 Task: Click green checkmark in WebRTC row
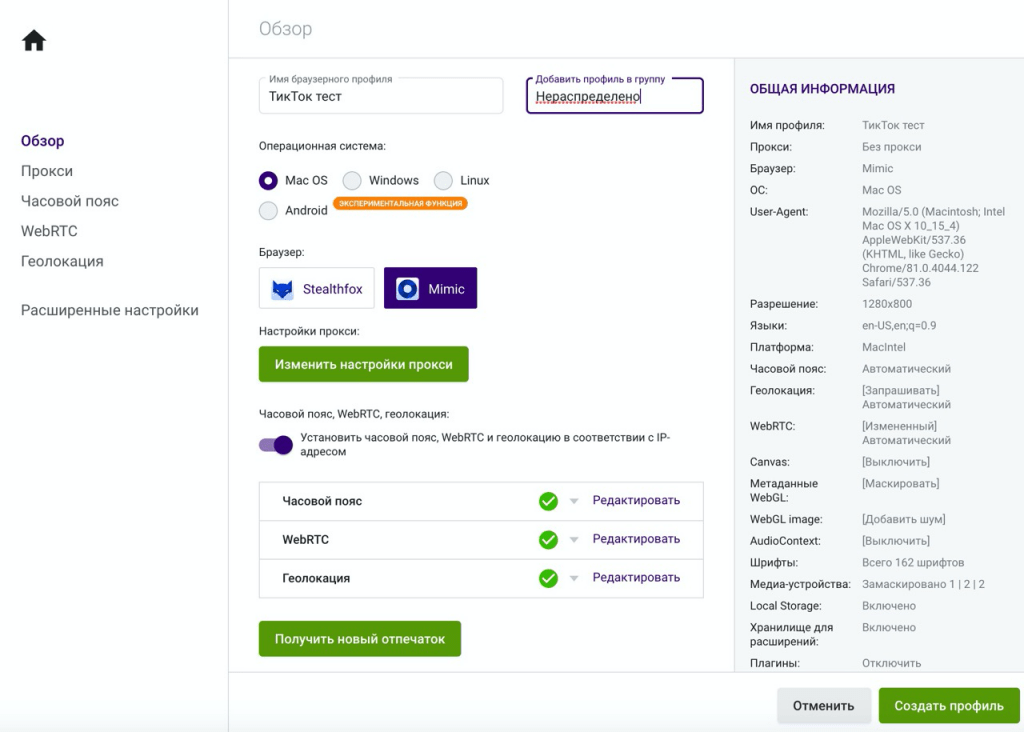[x=548, y=540]
